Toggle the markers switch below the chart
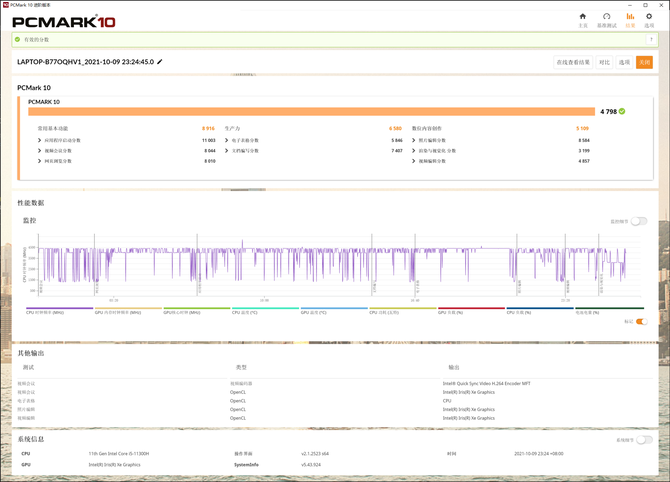 tap(641, 322)
